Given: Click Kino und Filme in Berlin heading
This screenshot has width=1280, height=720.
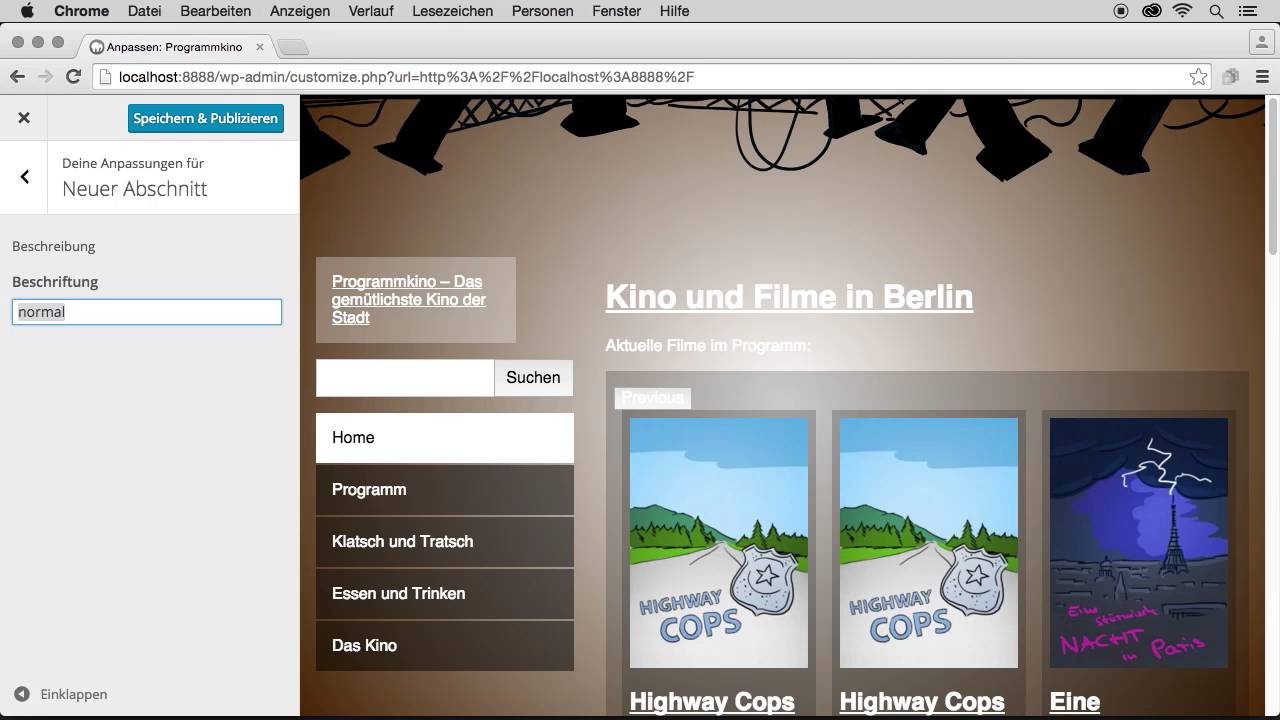Looking at the screenshot, I should 789,297.
